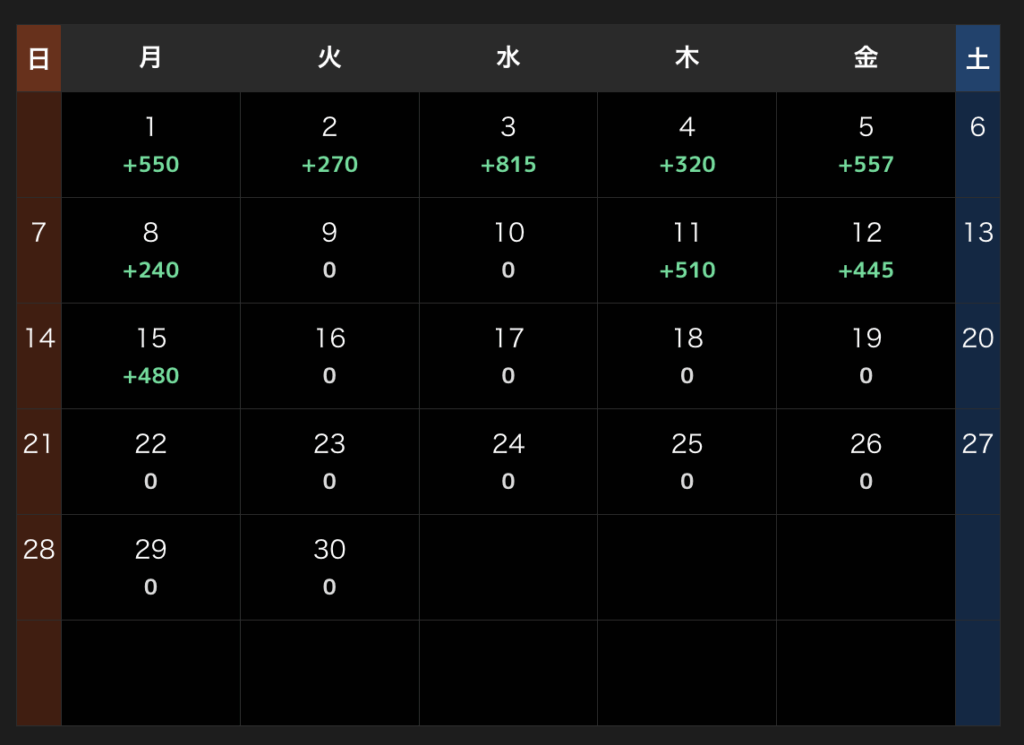Open day 15 showing +480
This screenshot has width=1024, height=745.
[151, 357]
